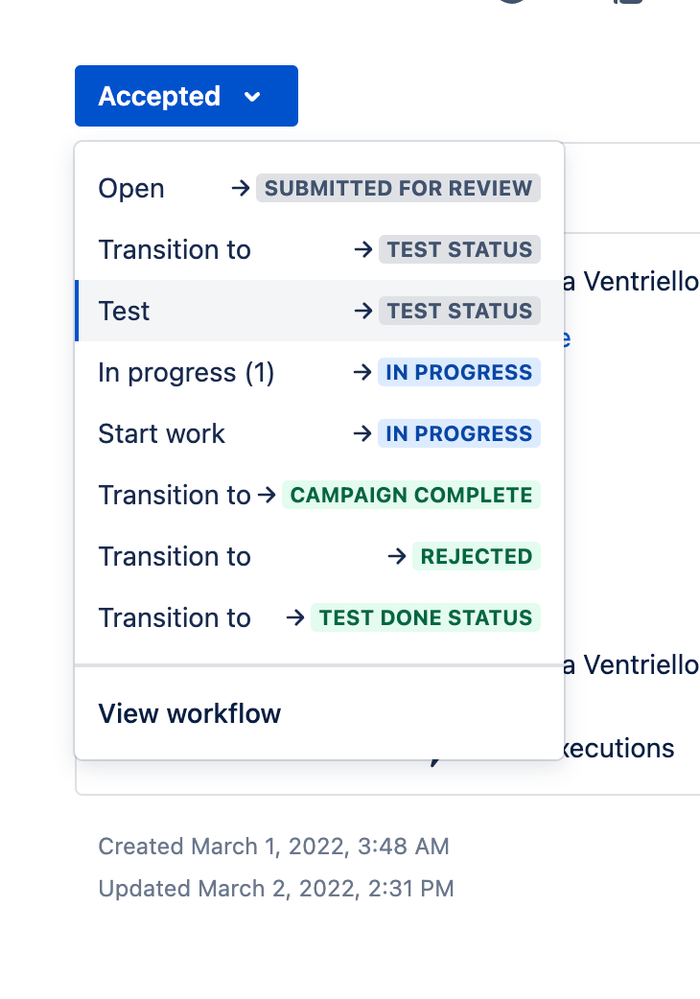Image resolution: width=700 pixels, height=999 pixels.
Task: Select the TEST DONE STATUS transition row
Action: point(425,617)
